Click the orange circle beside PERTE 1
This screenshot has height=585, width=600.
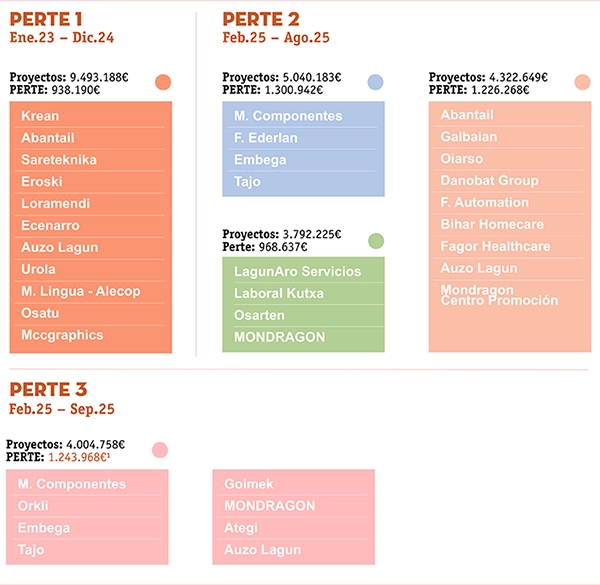point(163,82)
